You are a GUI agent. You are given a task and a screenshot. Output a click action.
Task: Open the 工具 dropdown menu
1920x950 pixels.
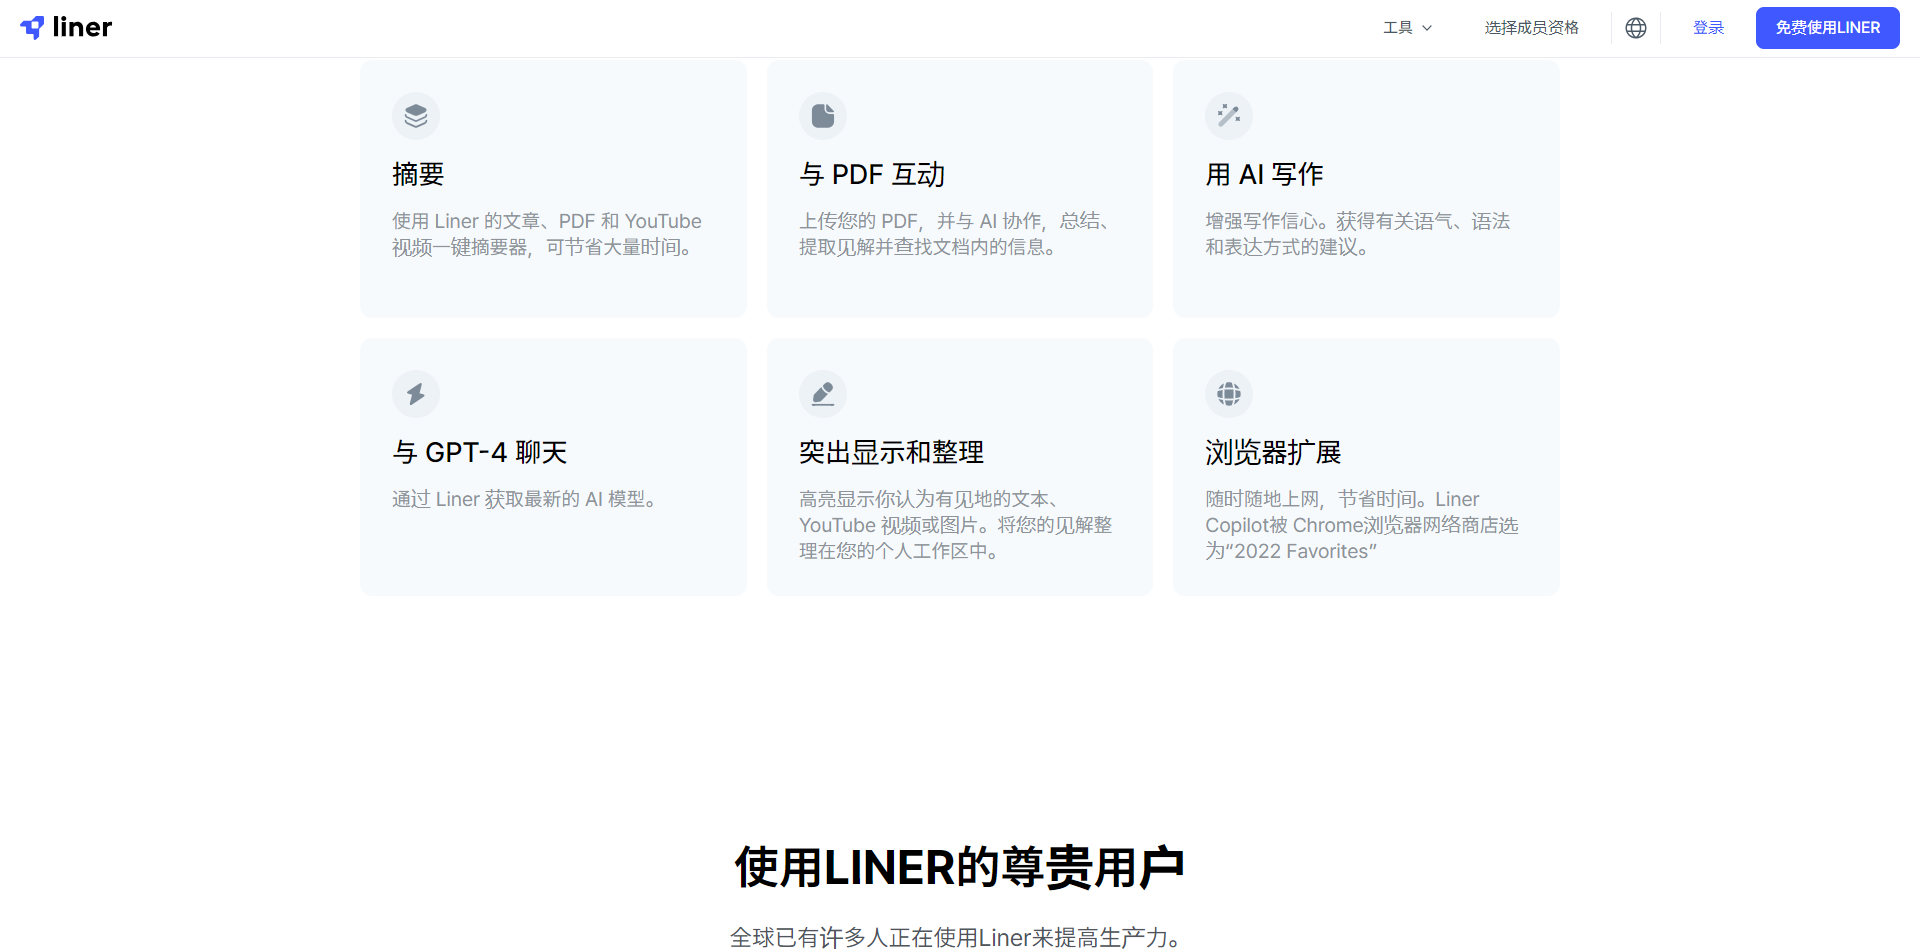pos(1407,28)
